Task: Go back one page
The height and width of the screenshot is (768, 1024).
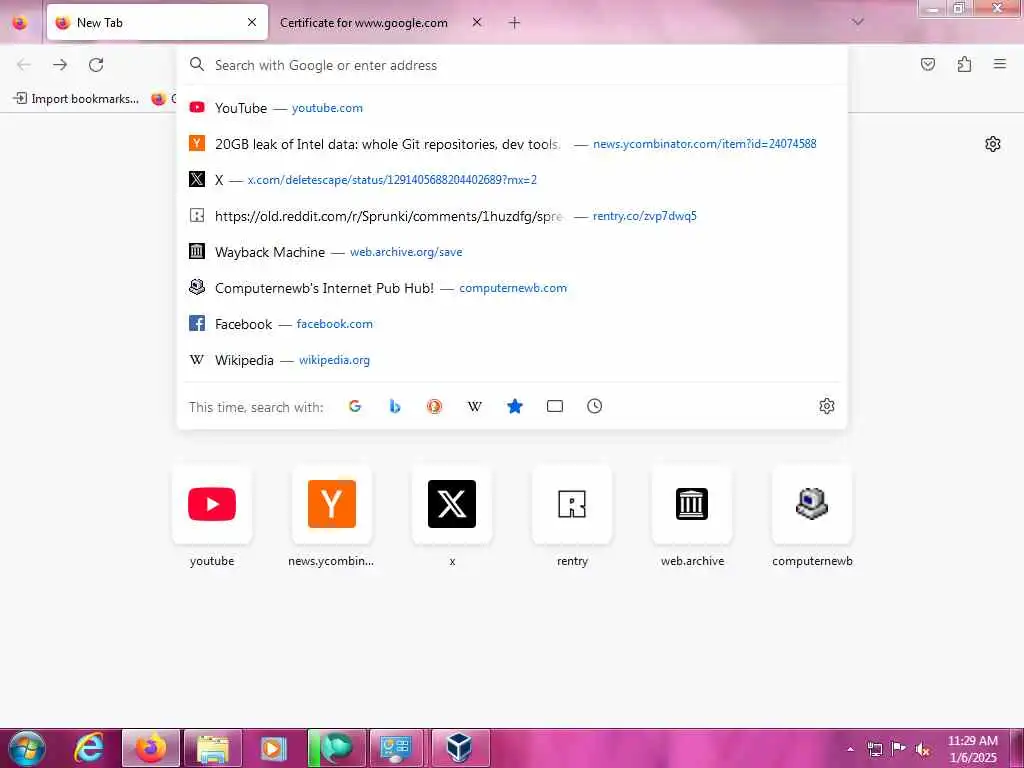Action: [x=24, y=65]
